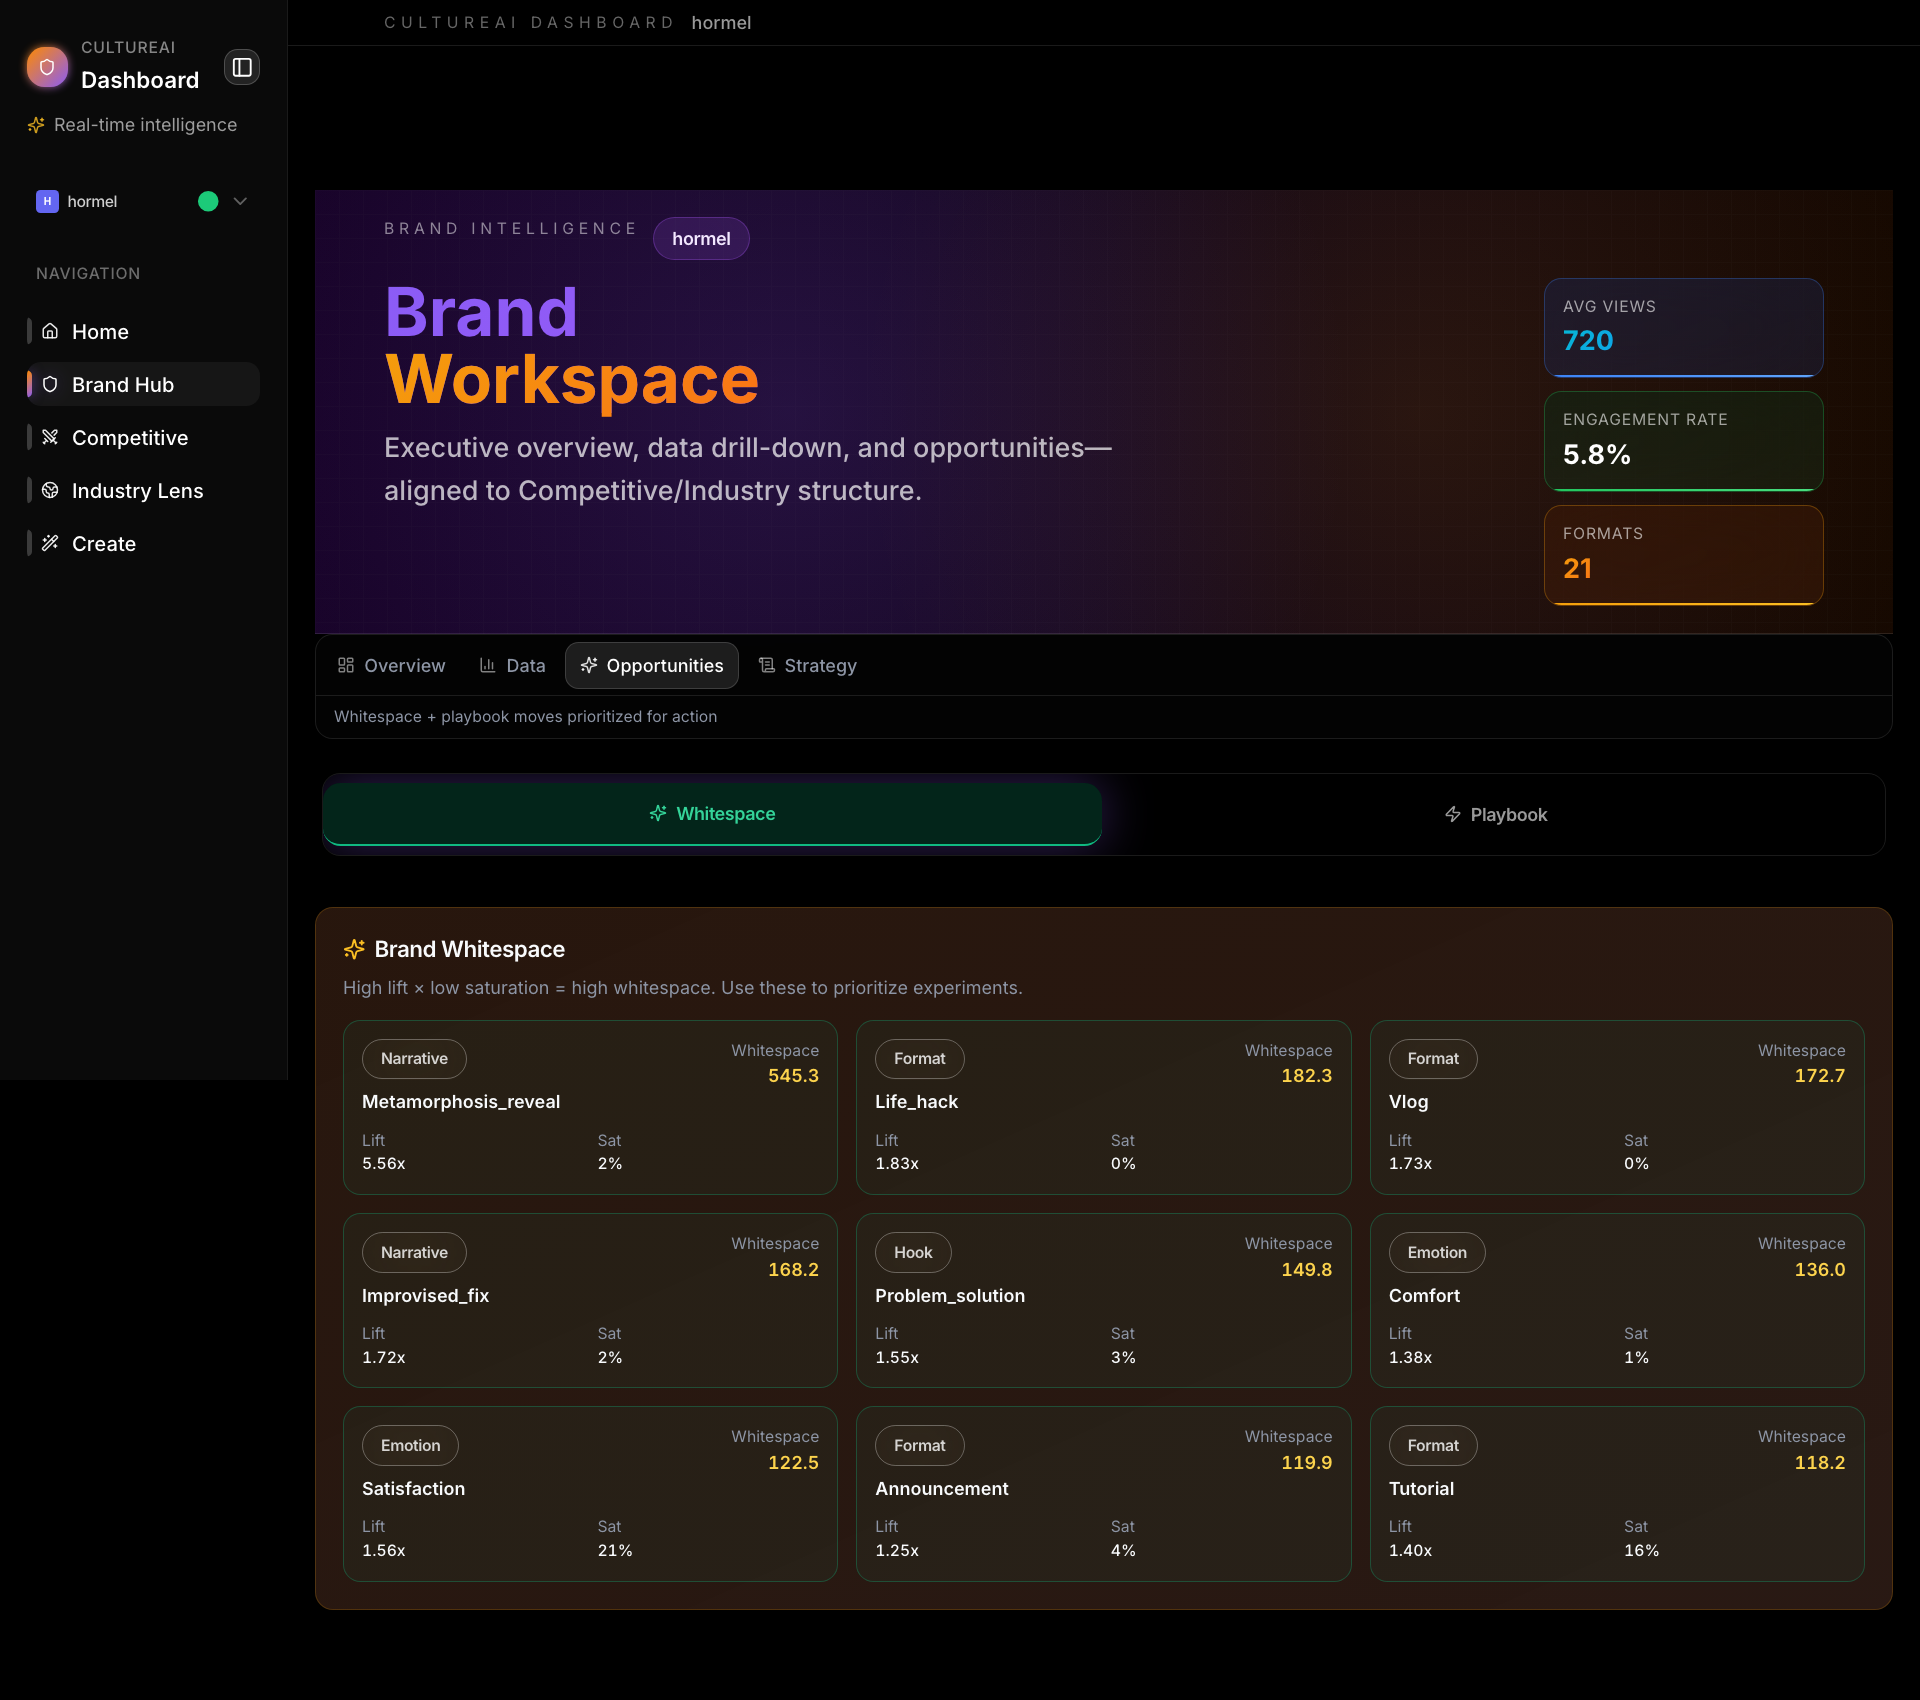
Task: Select the Create wand icon
Action: 50,543
